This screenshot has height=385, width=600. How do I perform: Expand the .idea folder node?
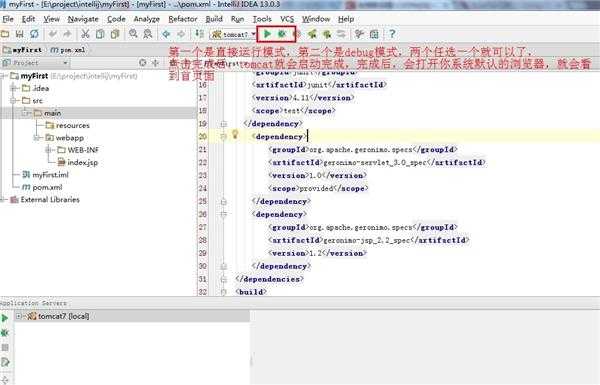coord(14,88)
